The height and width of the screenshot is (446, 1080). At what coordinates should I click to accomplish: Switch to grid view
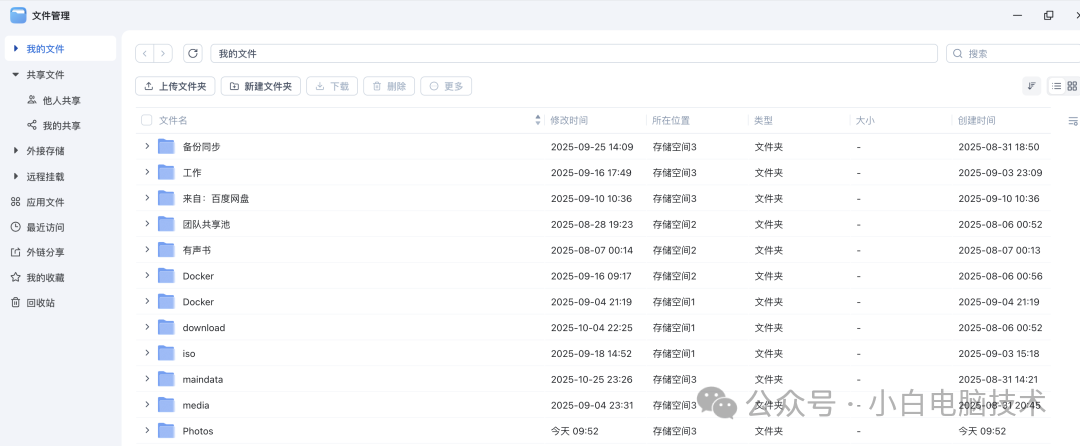click(1072, 86)
